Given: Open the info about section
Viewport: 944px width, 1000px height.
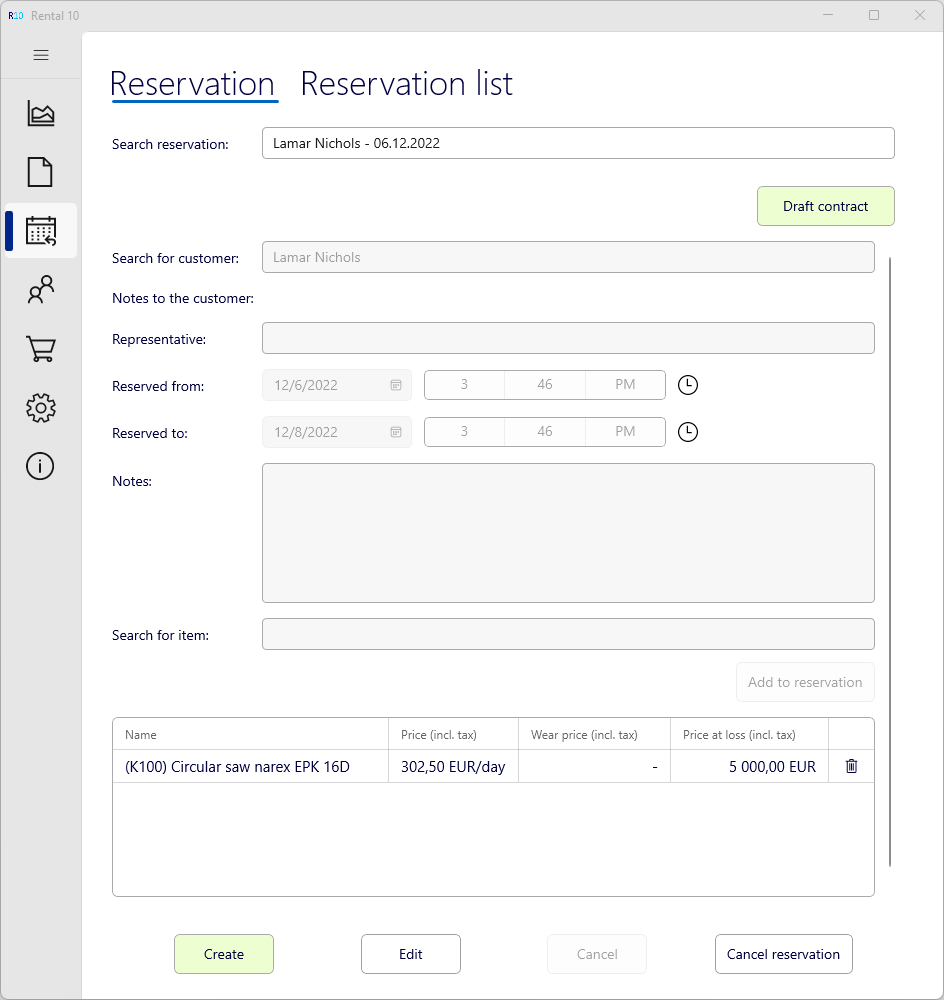Looking at the screenshot, I should (40, 466).
